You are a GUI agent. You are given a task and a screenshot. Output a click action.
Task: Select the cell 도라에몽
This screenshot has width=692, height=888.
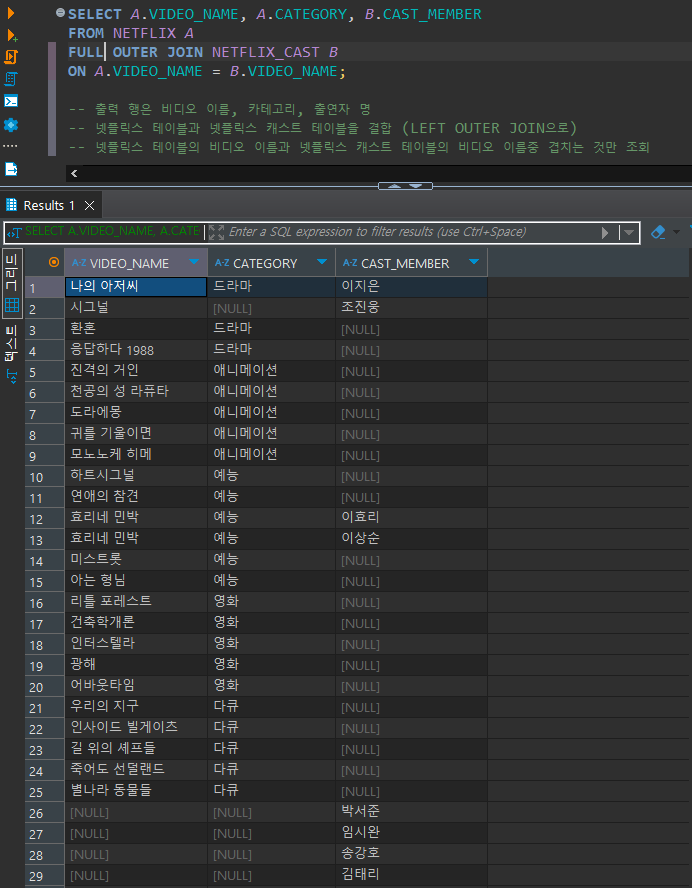tap(136, 412)
